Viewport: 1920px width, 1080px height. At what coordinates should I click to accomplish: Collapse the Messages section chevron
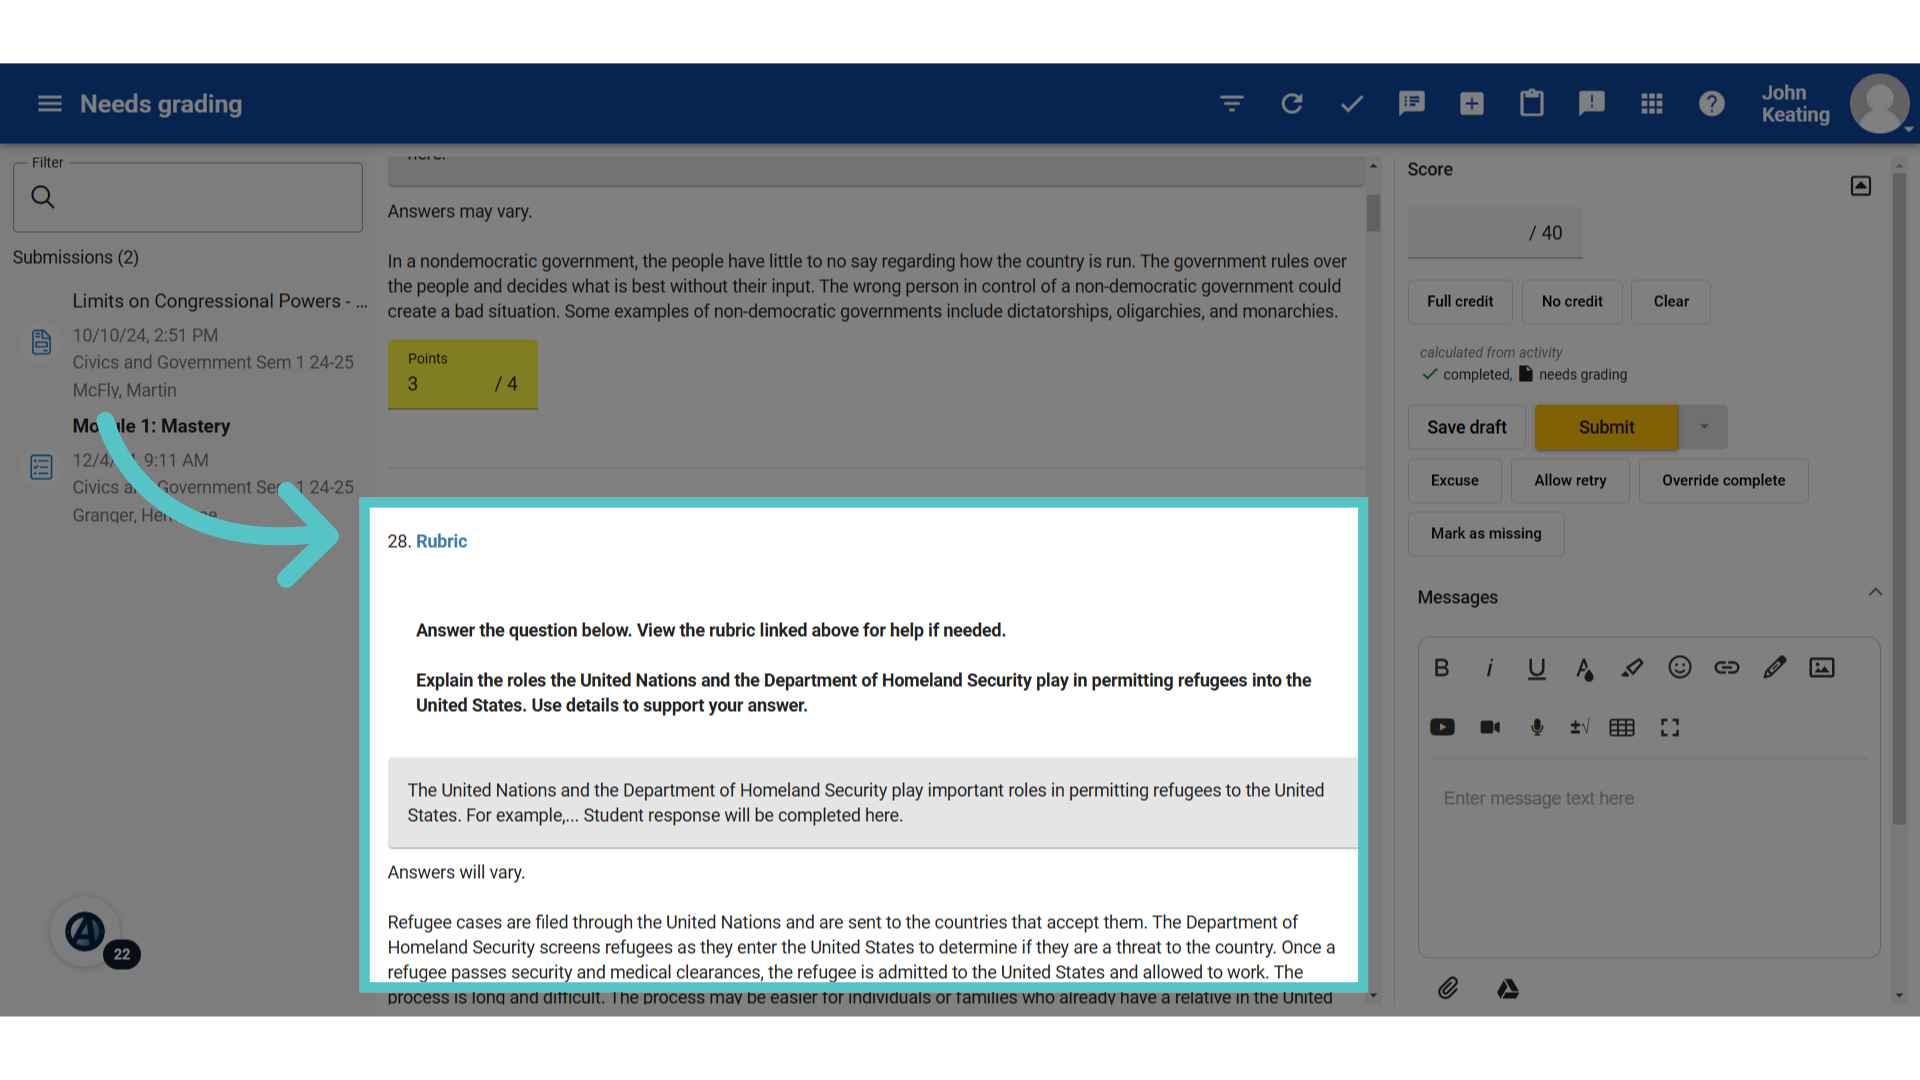1875,592
